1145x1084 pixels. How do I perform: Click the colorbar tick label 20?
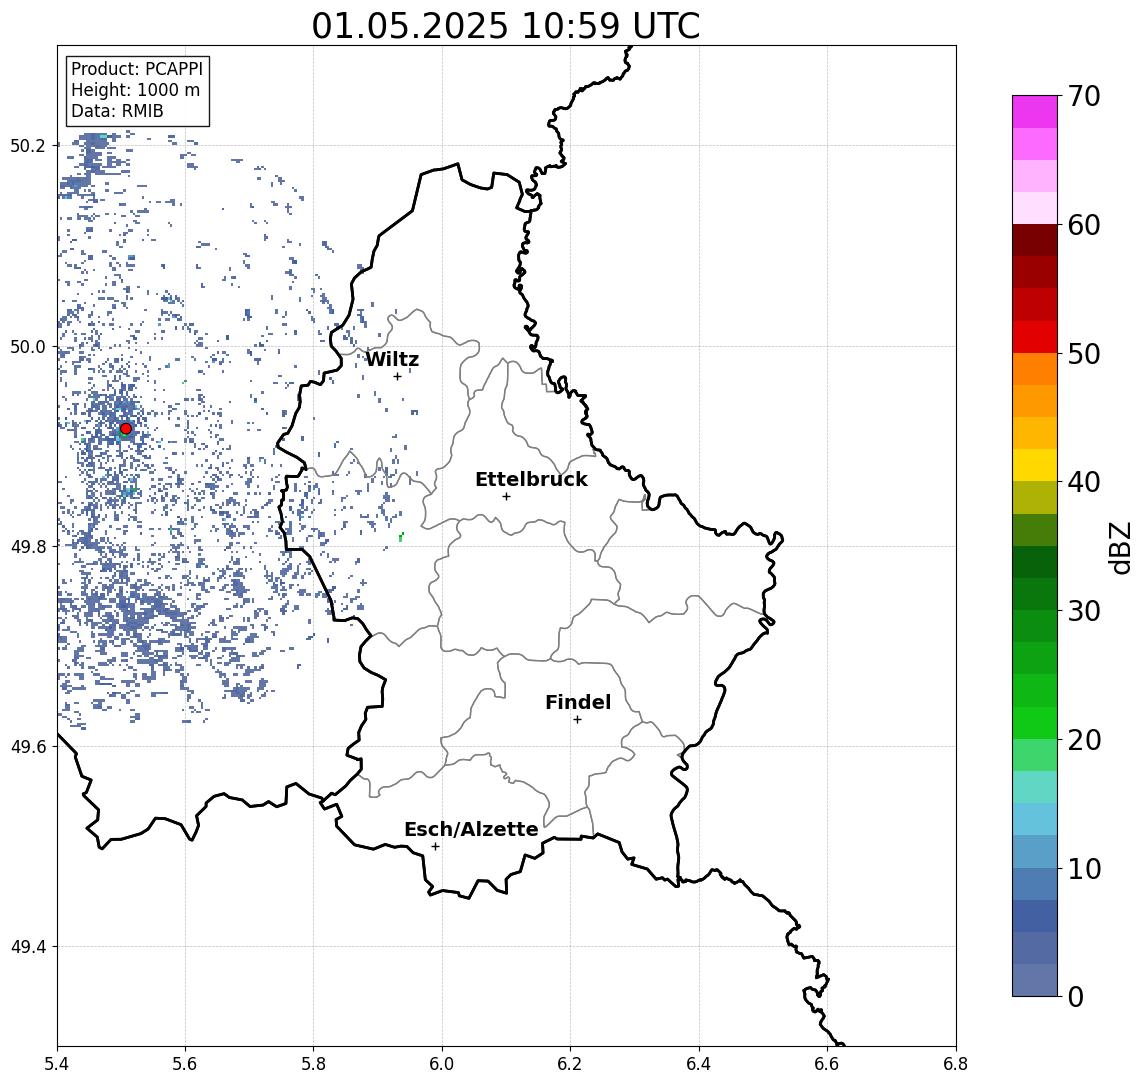(x=1084, y=739)
